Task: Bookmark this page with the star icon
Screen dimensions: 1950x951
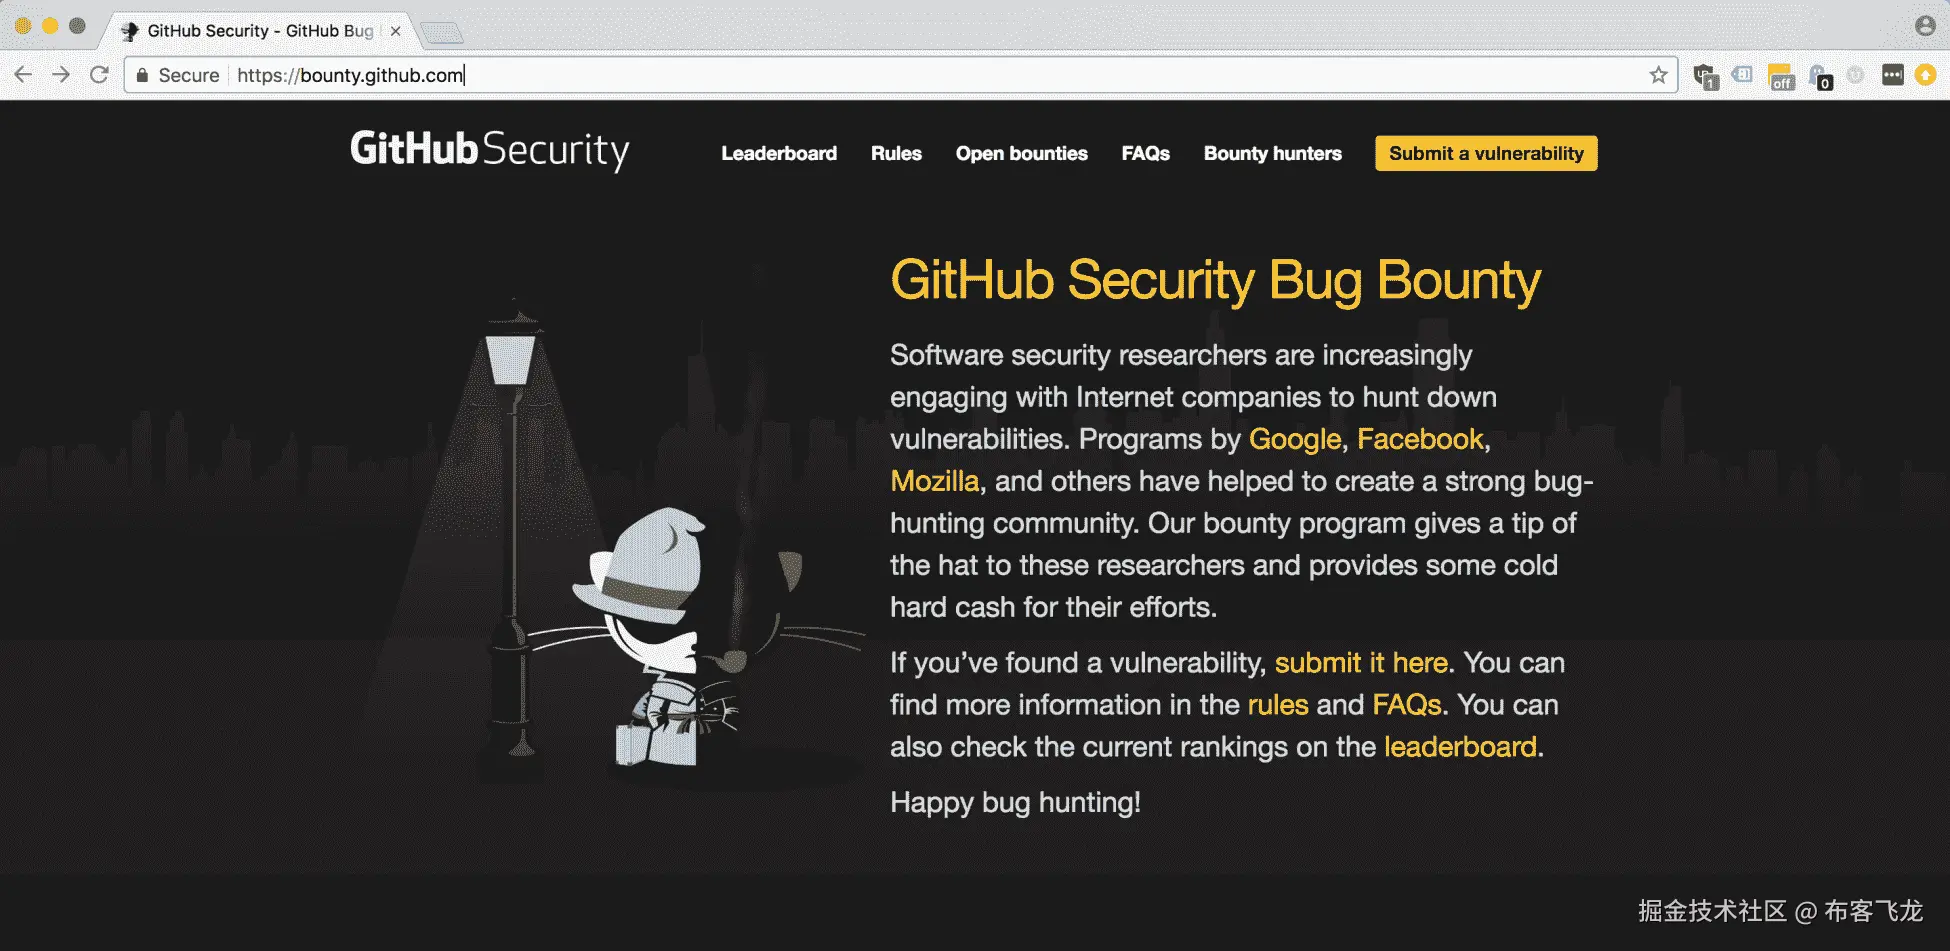Action: click(x=1658, y=75)
